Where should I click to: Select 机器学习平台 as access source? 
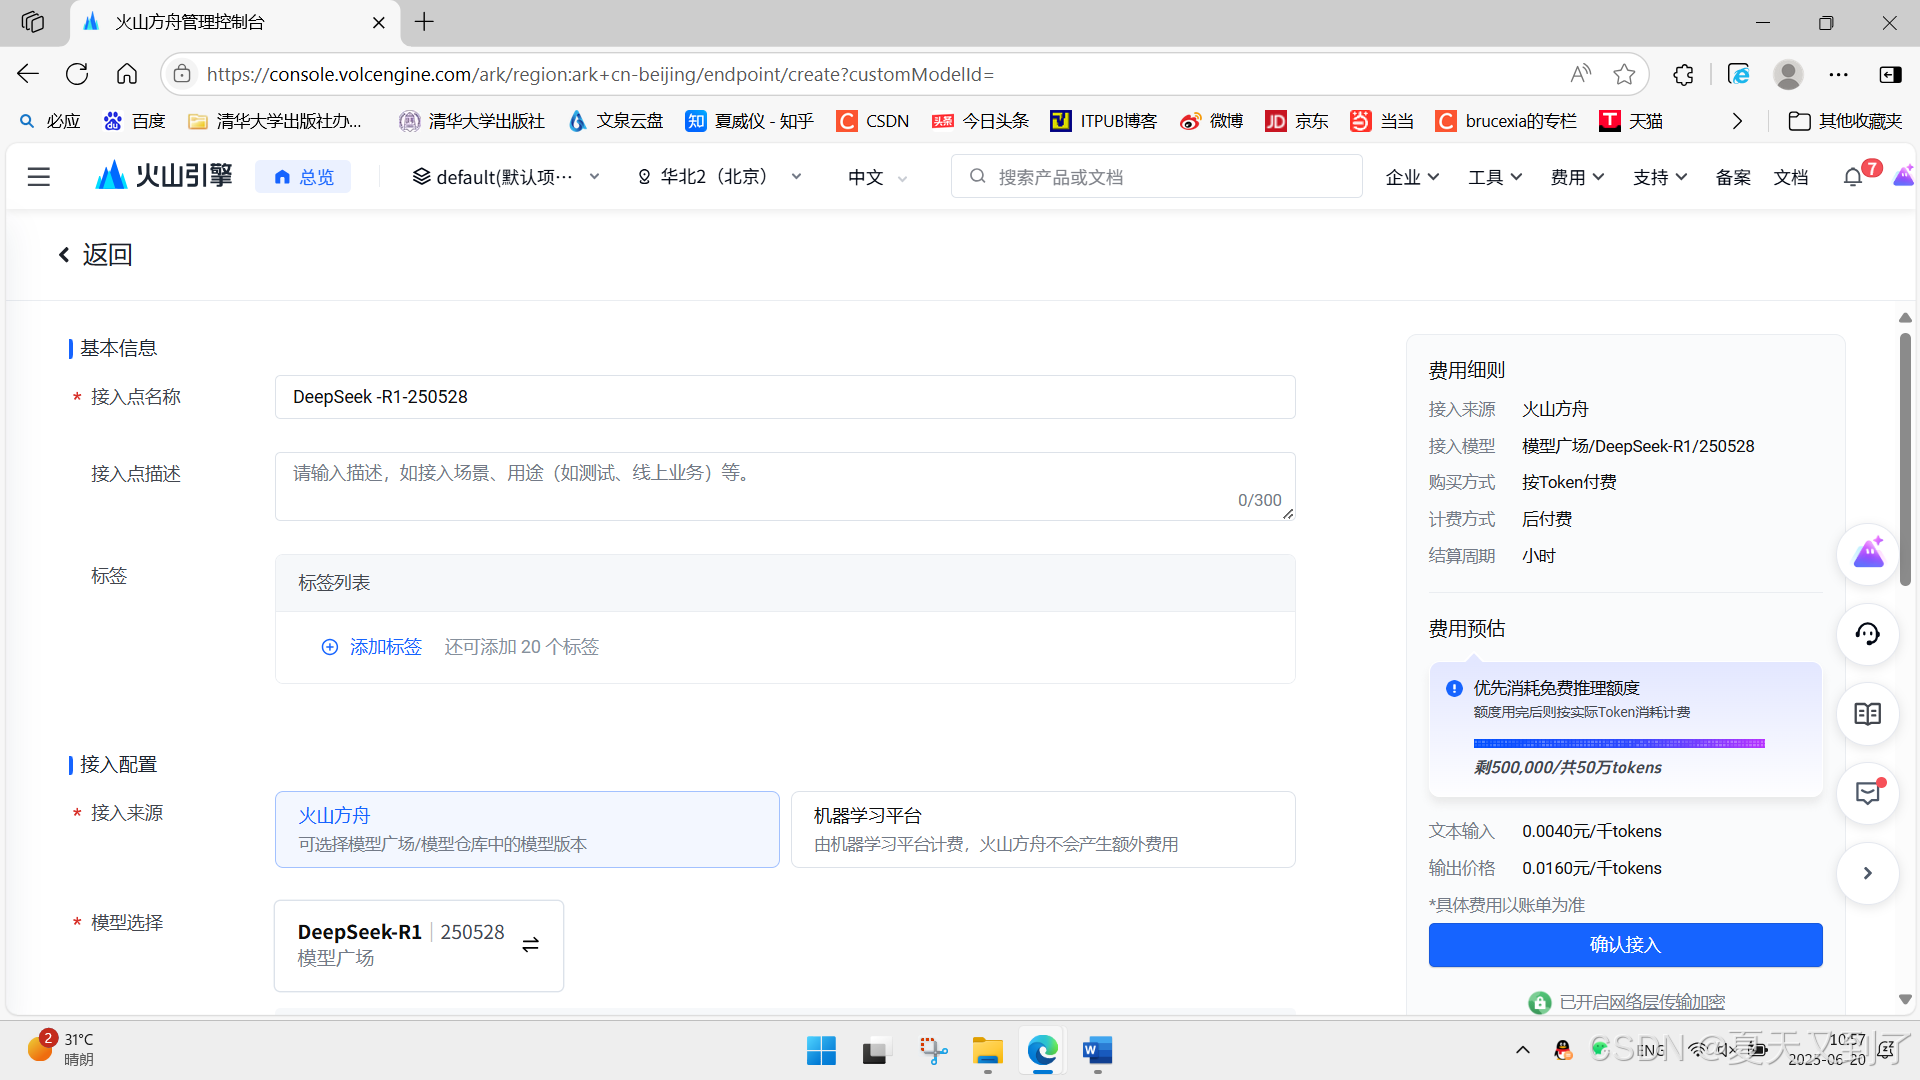coord(1043,829)
